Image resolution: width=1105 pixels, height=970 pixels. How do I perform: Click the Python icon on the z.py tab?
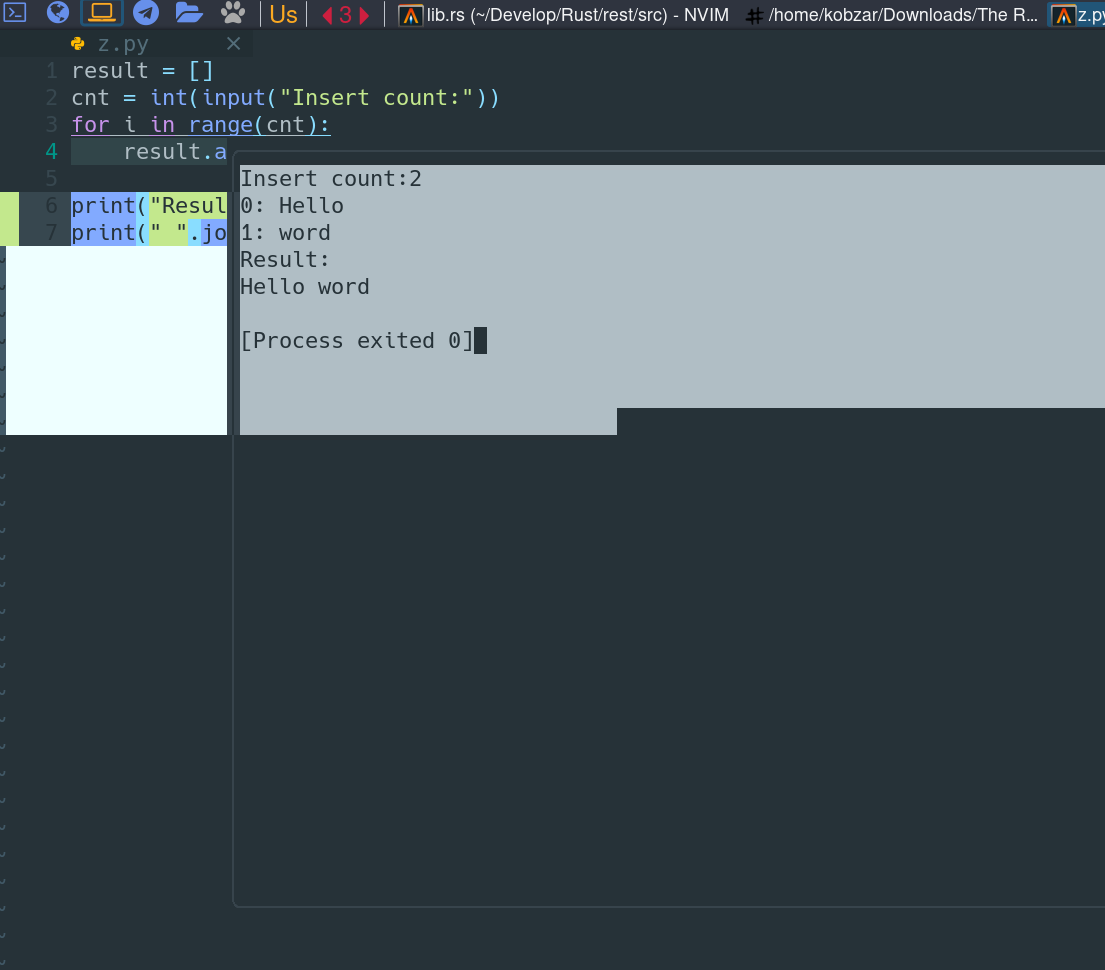pyautogui.click(x=78, y=44)
